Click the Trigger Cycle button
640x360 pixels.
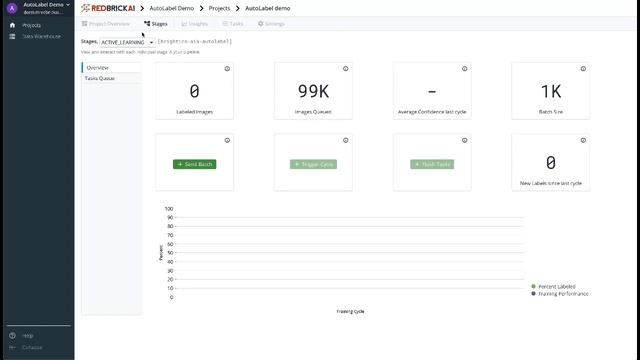[x=313, y=164]
